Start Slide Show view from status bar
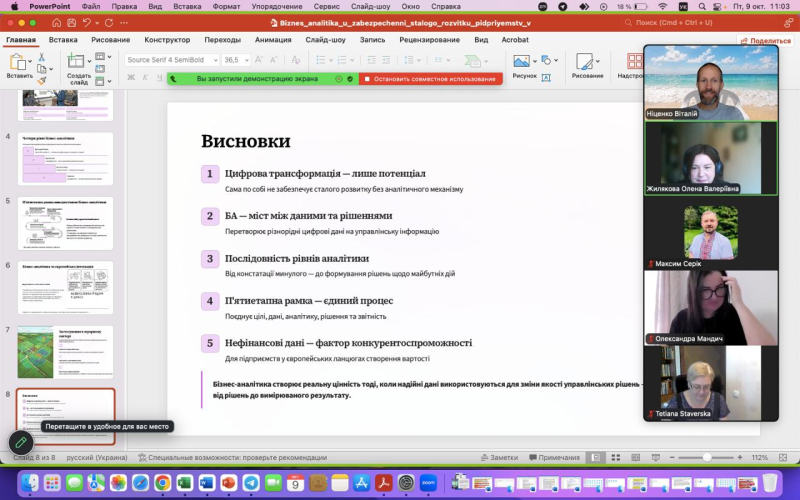This screenshot has width=800, height=500. click(656, 458)
